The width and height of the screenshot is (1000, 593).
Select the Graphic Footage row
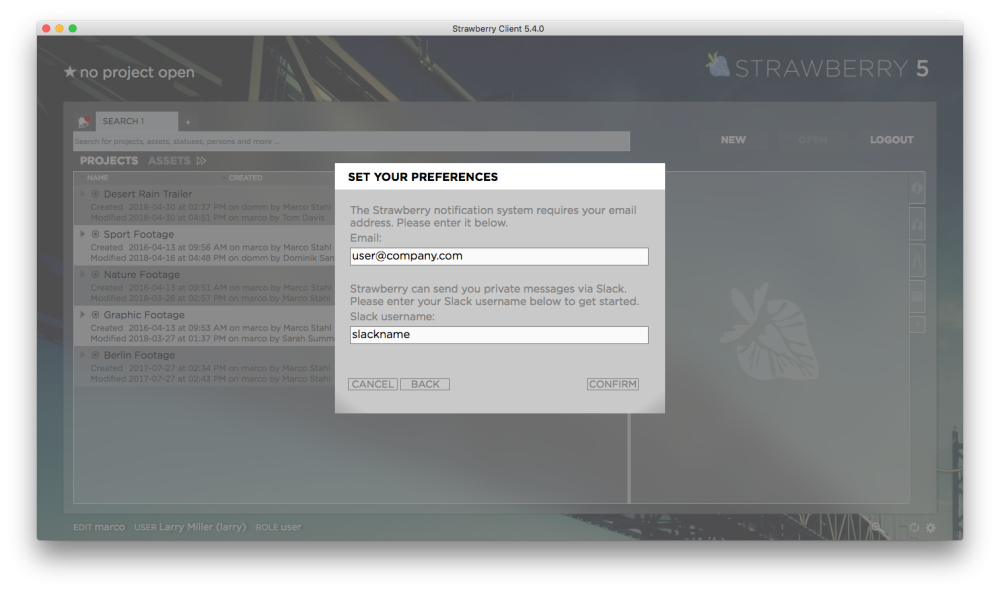pyautogui.click(x=205, y=326)
